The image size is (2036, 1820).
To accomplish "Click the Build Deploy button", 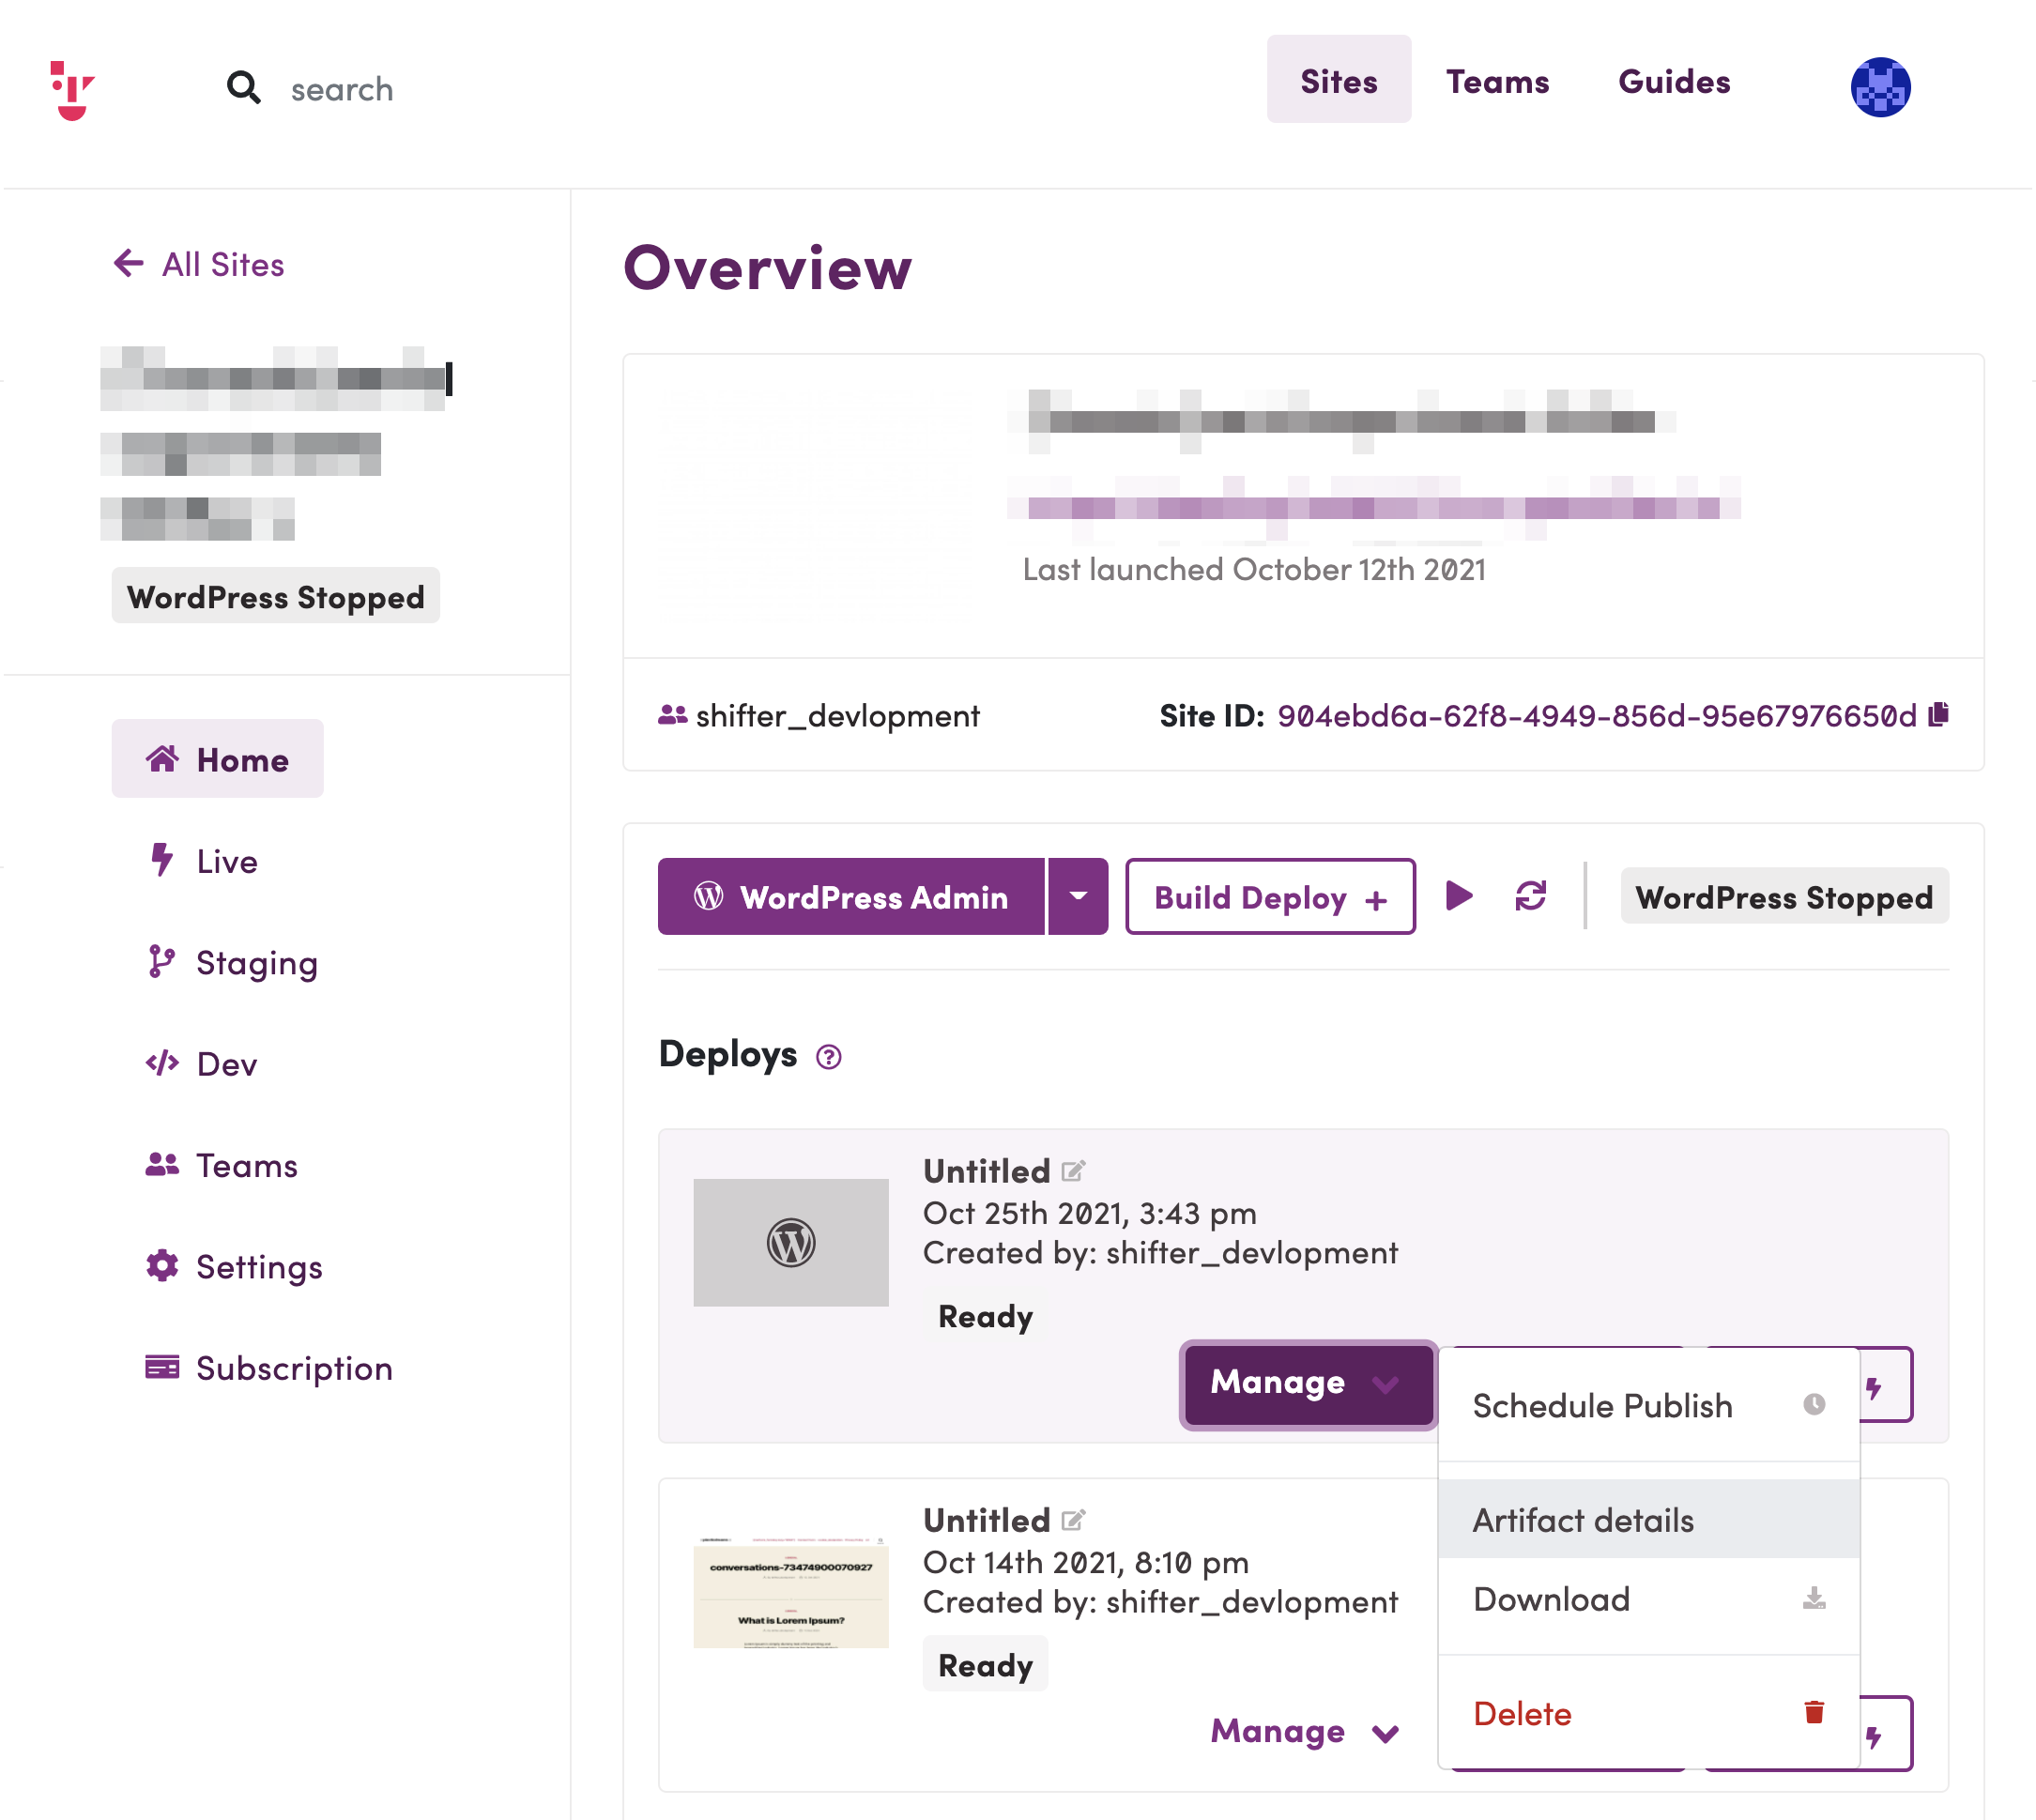I will coord(1269,897).
